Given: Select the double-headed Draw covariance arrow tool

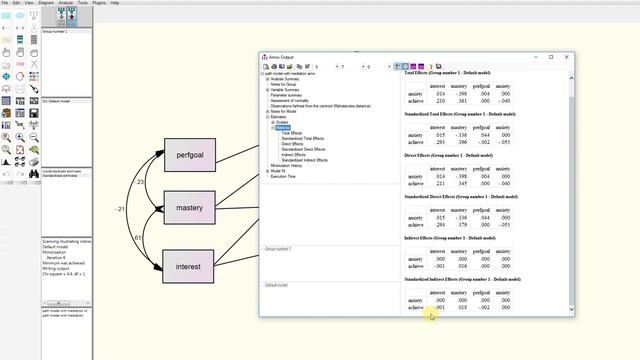Looking at the screenshot, I should point(20,28).
